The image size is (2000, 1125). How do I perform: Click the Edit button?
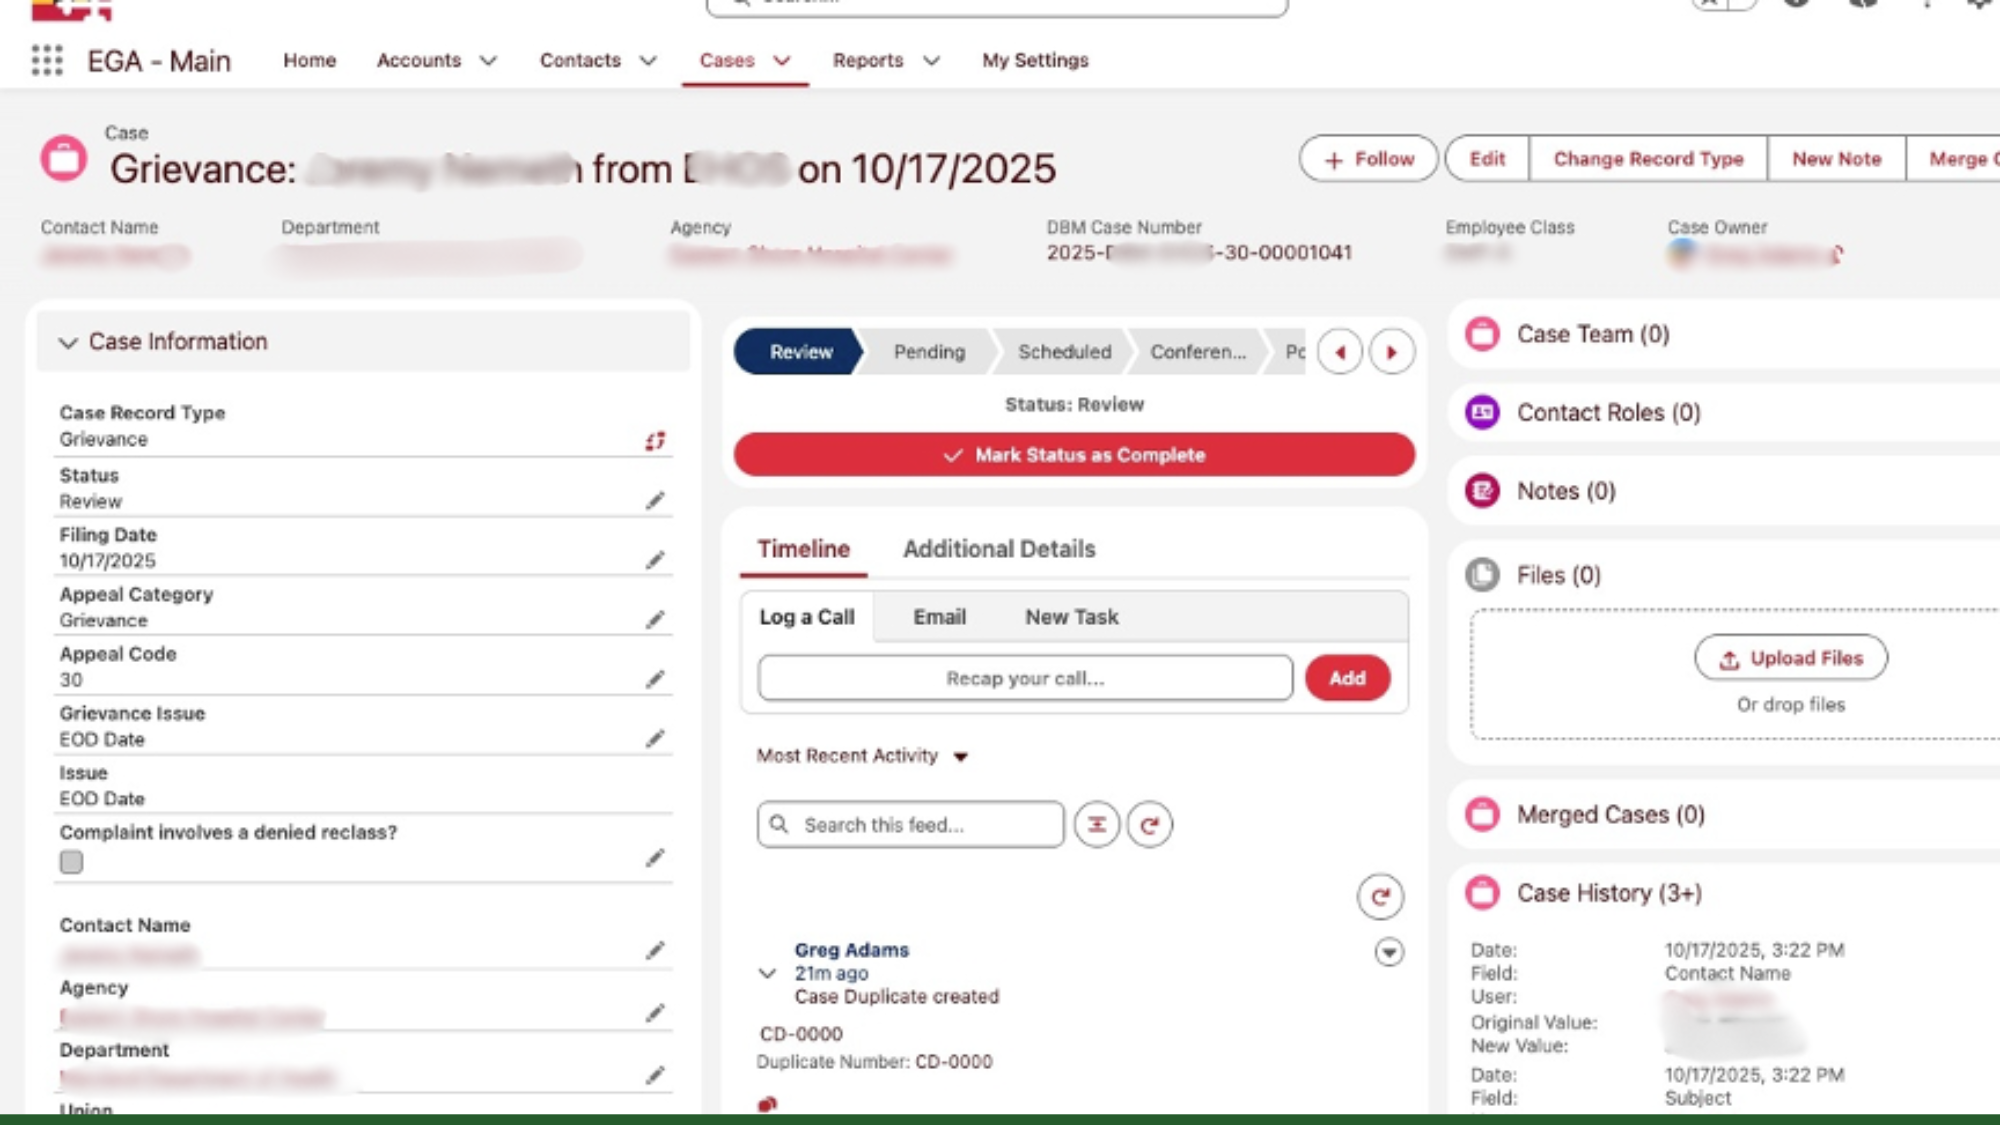[1487, 159]
